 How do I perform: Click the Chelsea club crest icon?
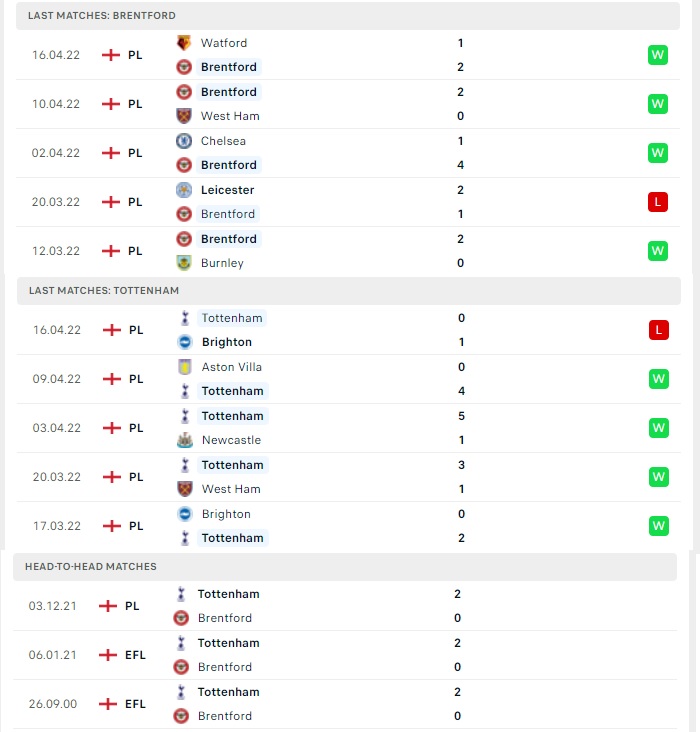point(184,141)
